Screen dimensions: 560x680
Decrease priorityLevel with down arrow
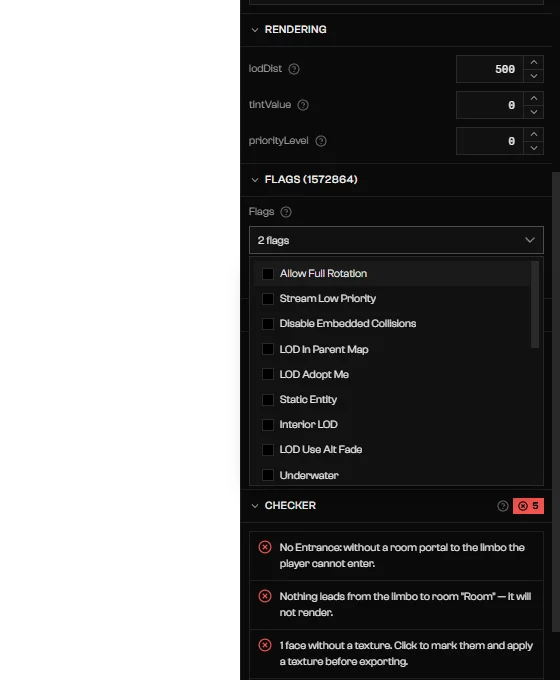click(x=534, y=148)
